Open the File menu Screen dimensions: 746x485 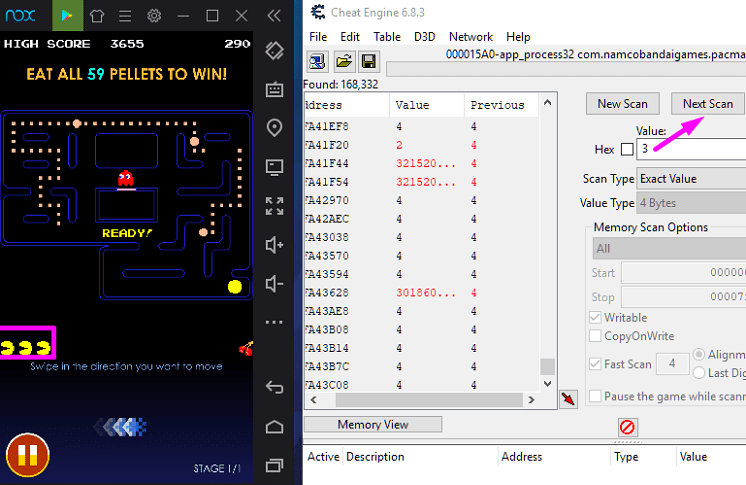click(318, 37)
